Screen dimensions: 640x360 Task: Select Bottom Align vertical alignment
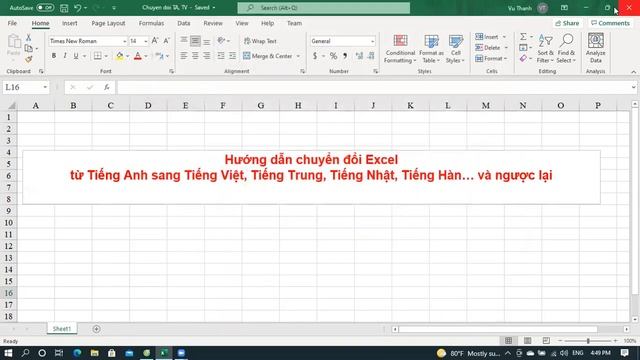pos(207,41)
